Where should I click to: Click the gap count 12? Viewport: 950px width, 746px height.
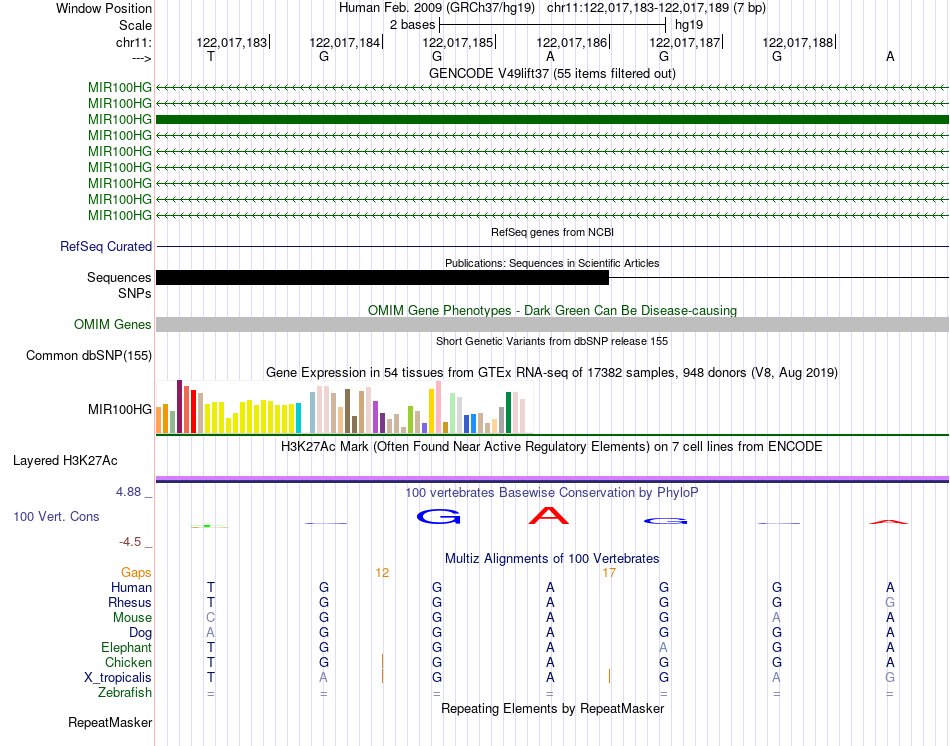pyautogui.click(x=382, y=573)
